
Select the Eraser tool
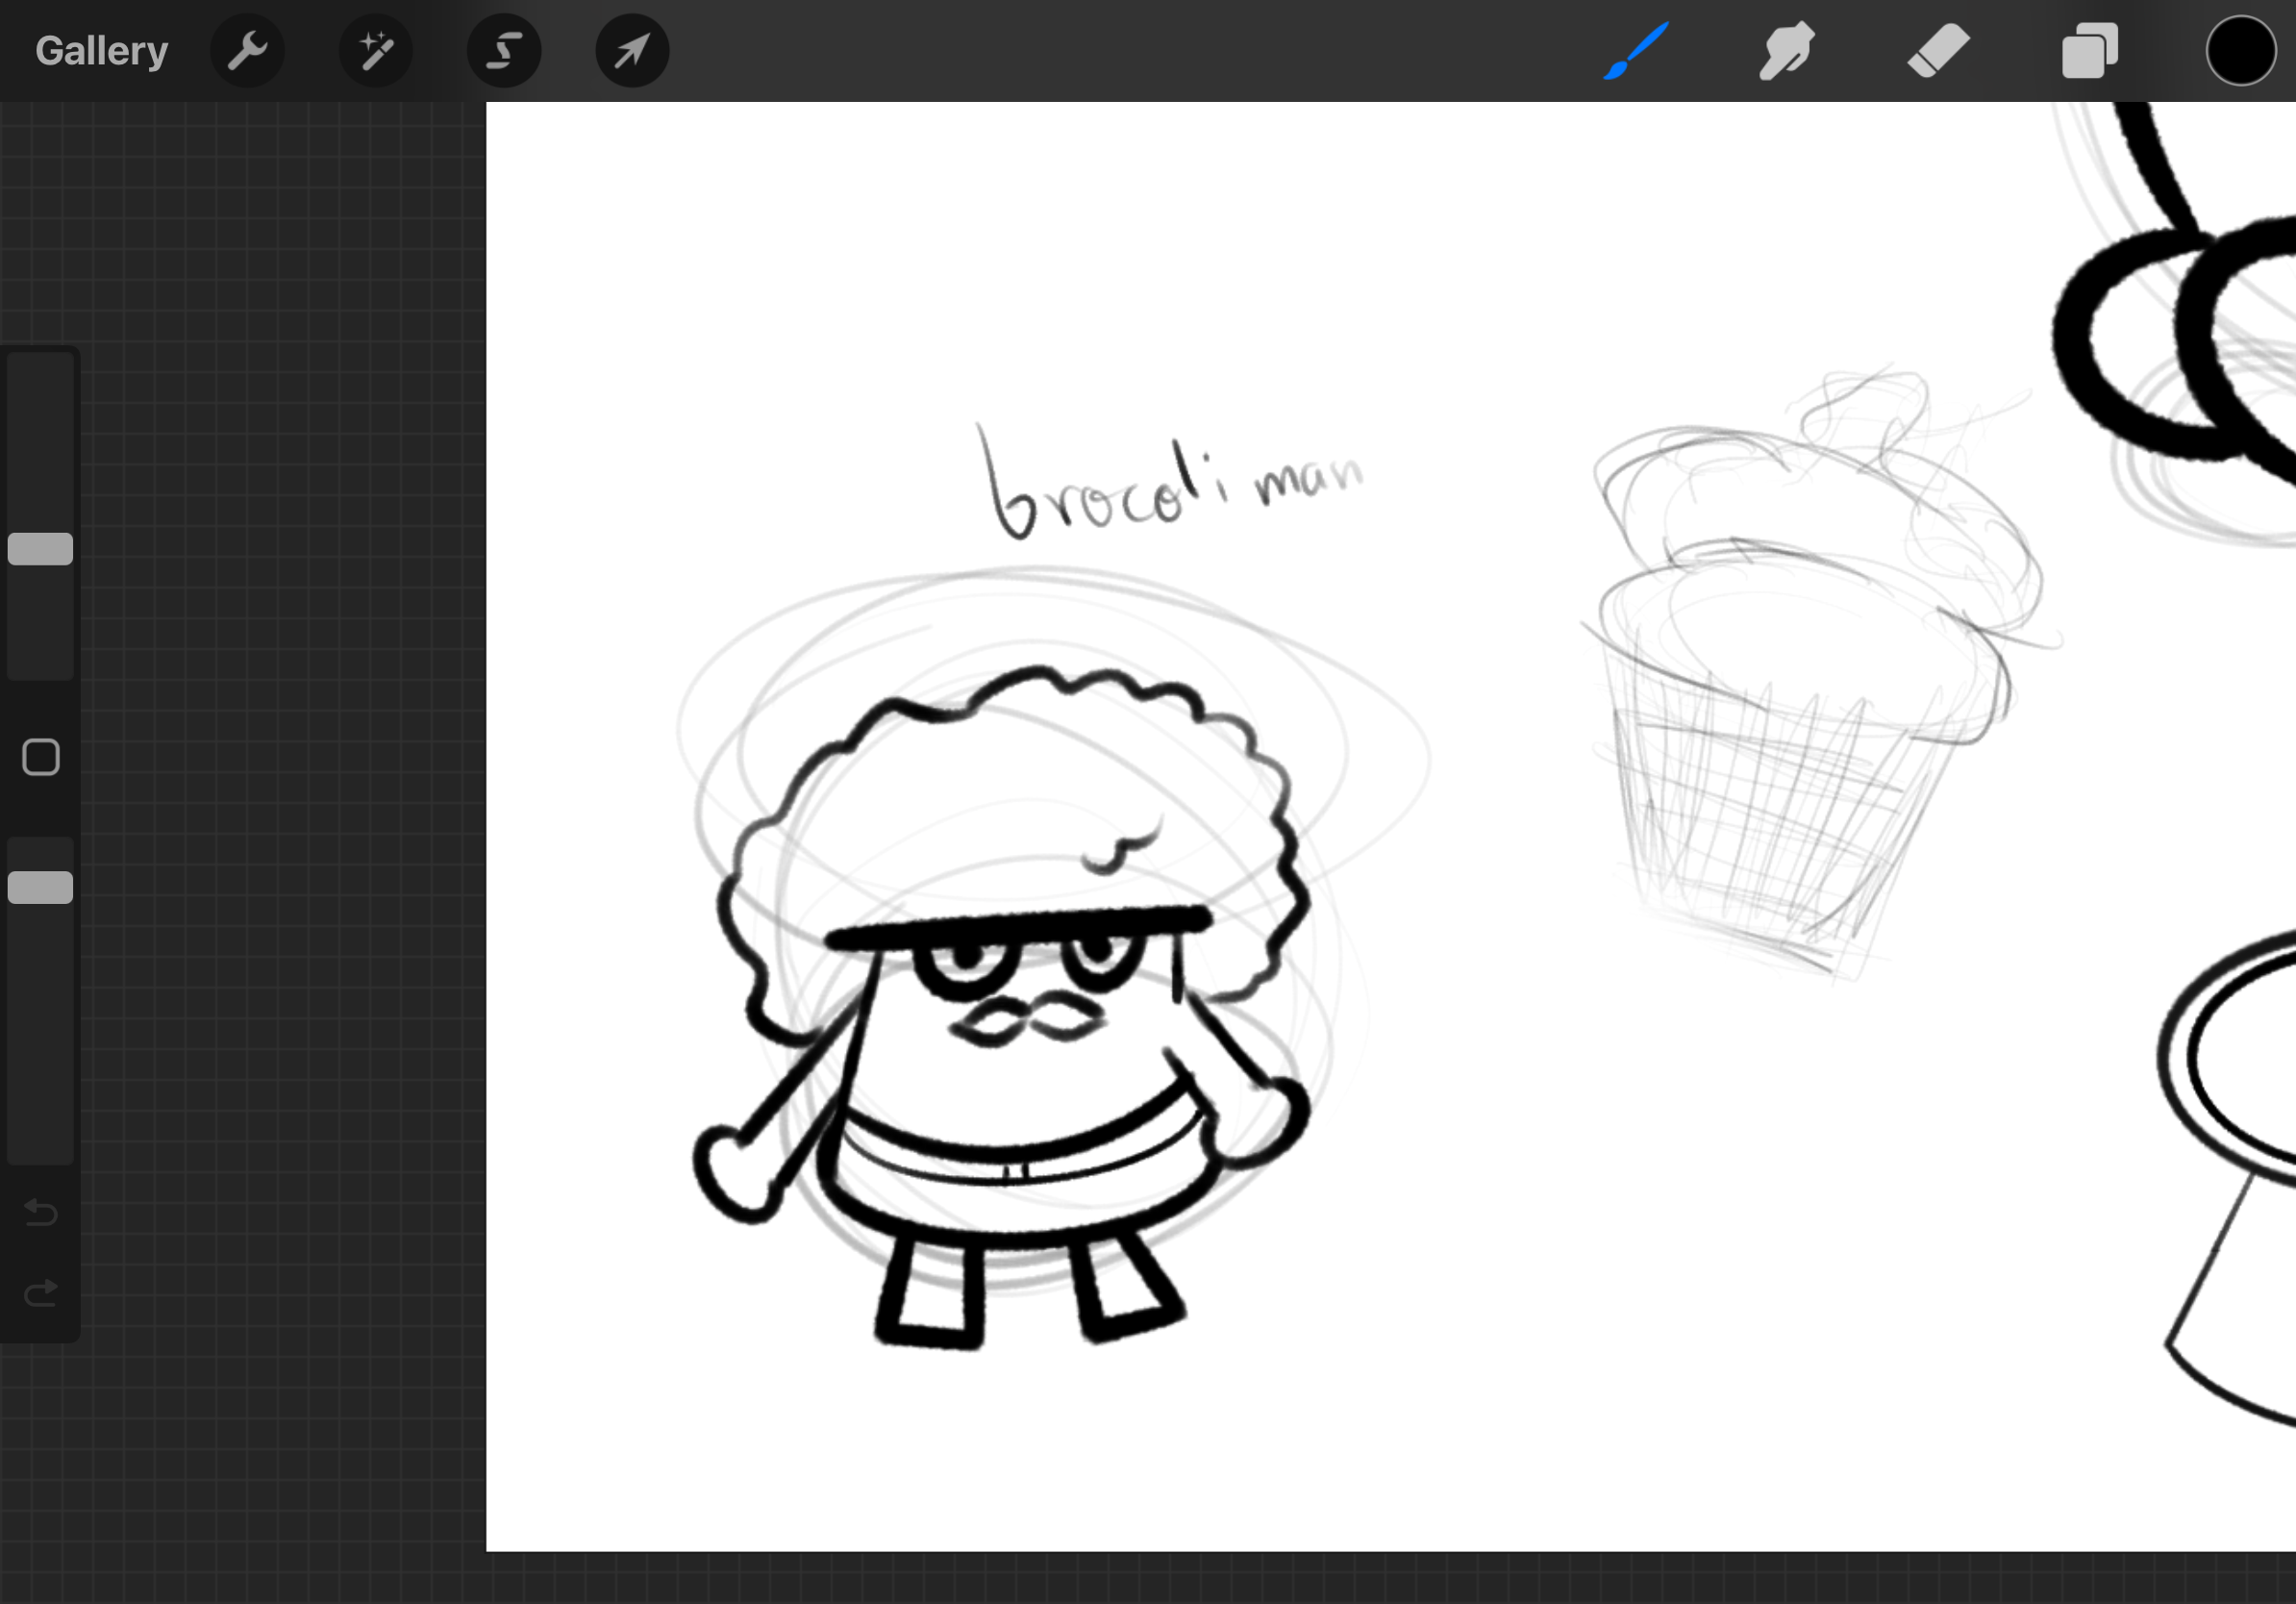click(x=1938, y=51)
